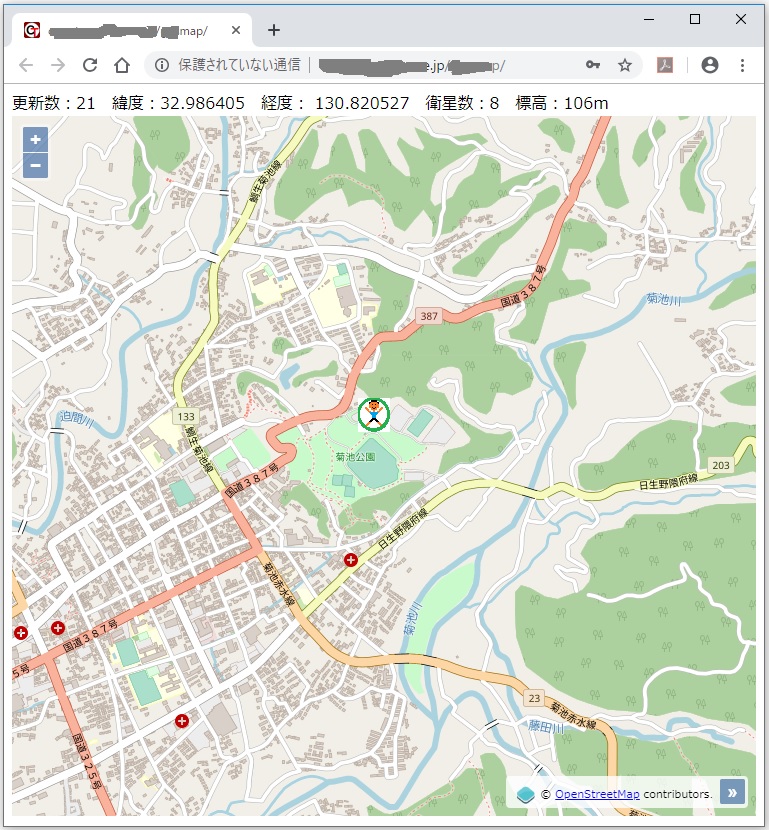This screenshot has width=769, height=830.
Task: Open the OpenStreetMap link
Action: point(597,794)
